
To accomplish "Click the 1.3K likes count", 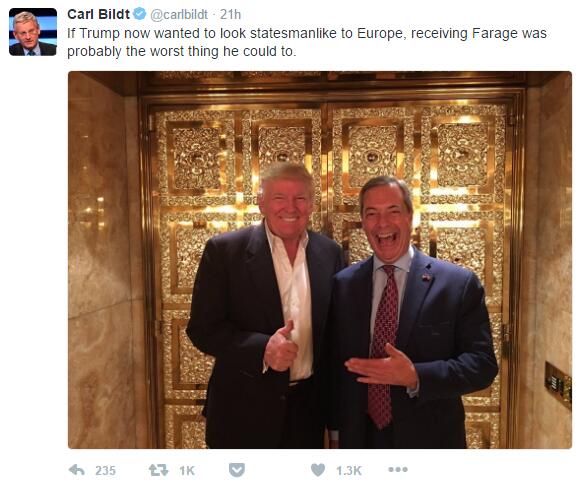I will (x=349, y=470).
